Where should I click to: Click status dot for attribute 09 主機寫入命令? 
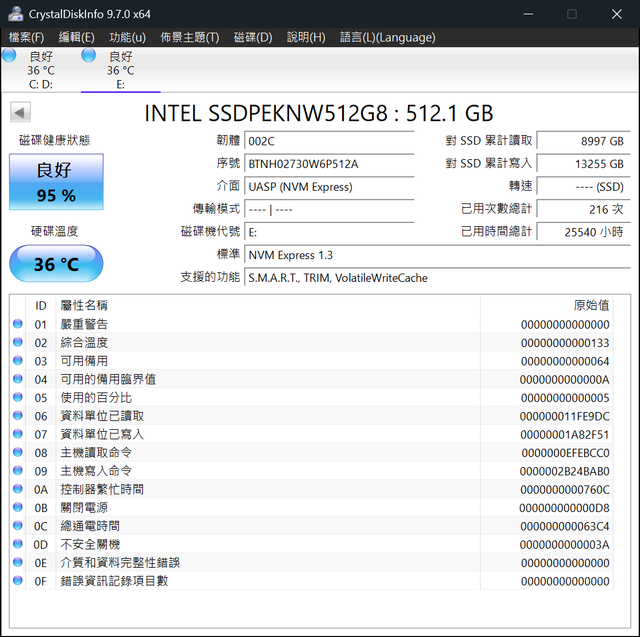18,471
